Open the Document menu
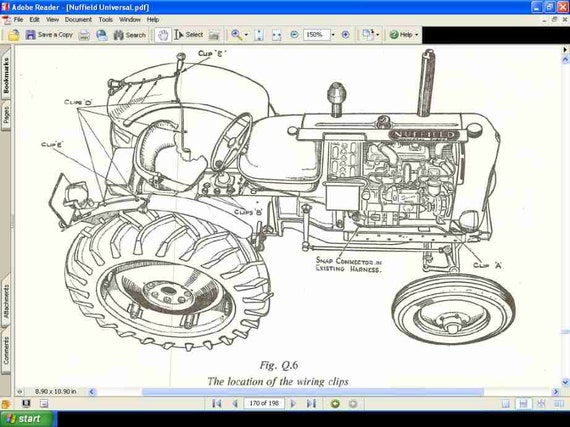 pos(78,20)
